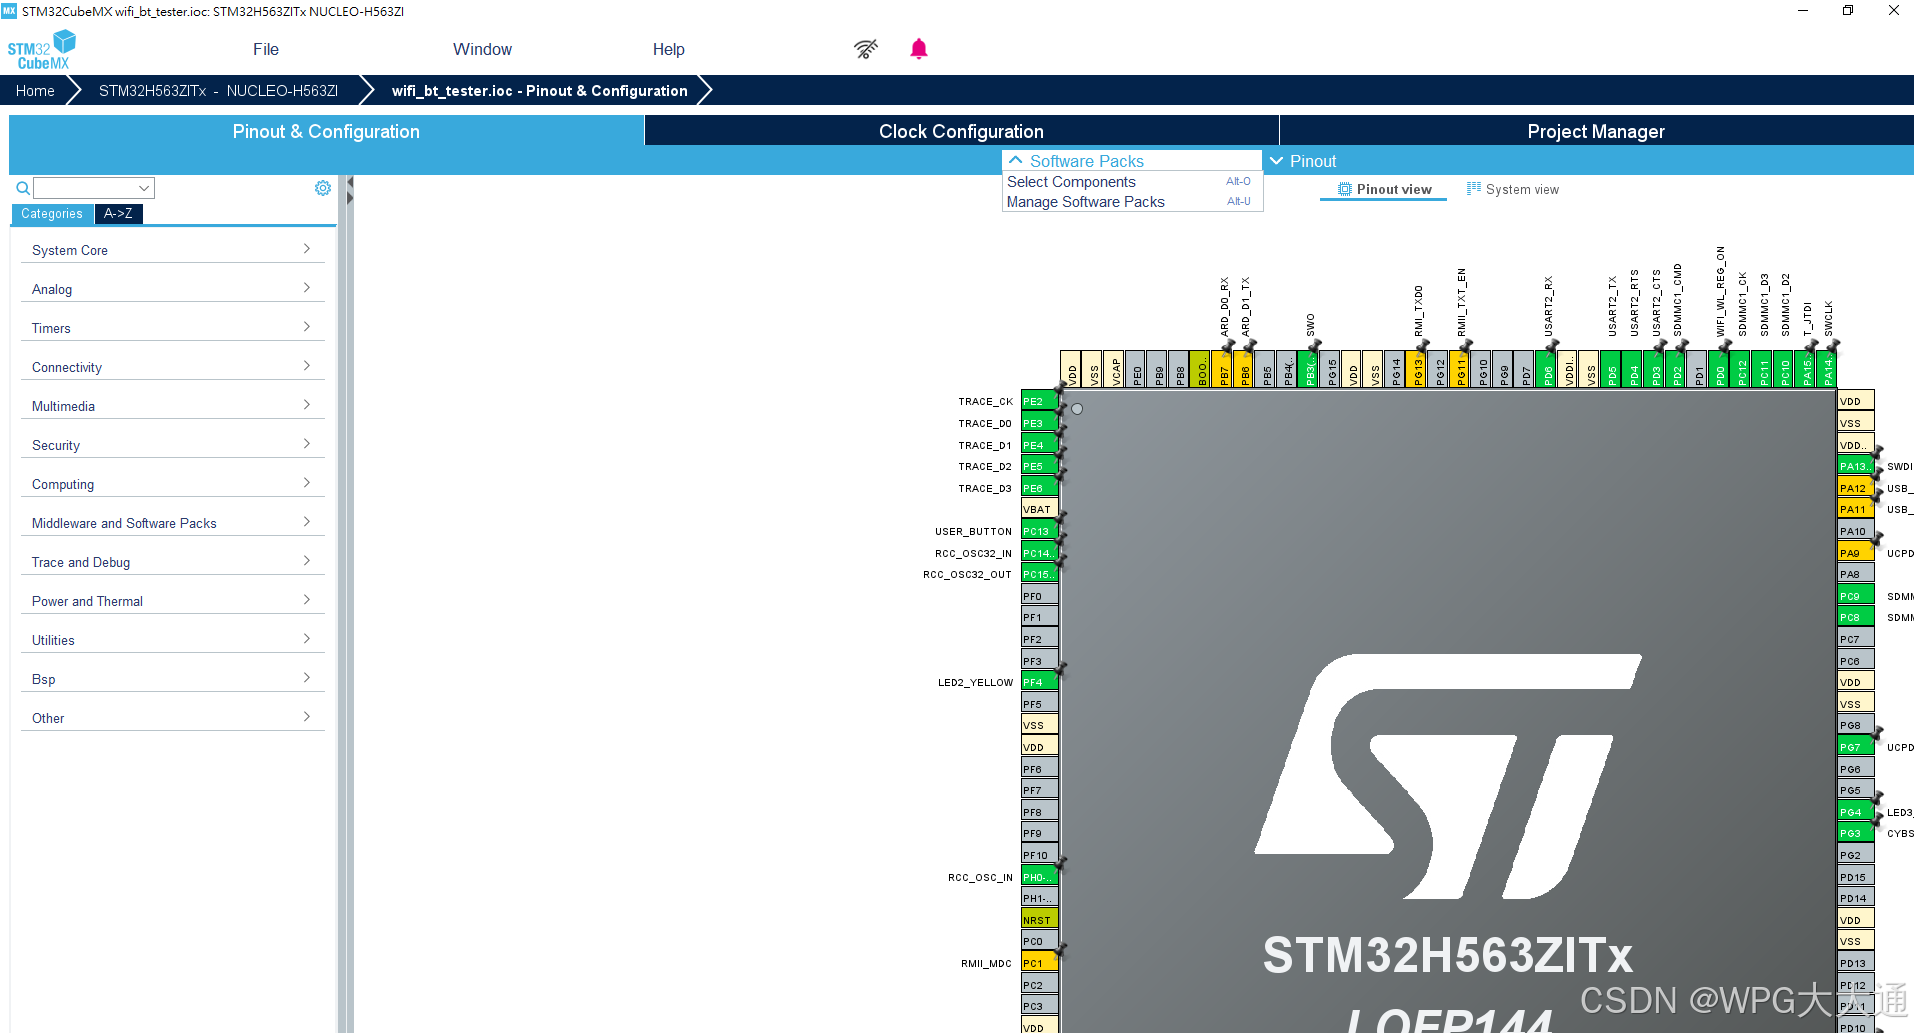Switch to System view

click(1513, 189)
